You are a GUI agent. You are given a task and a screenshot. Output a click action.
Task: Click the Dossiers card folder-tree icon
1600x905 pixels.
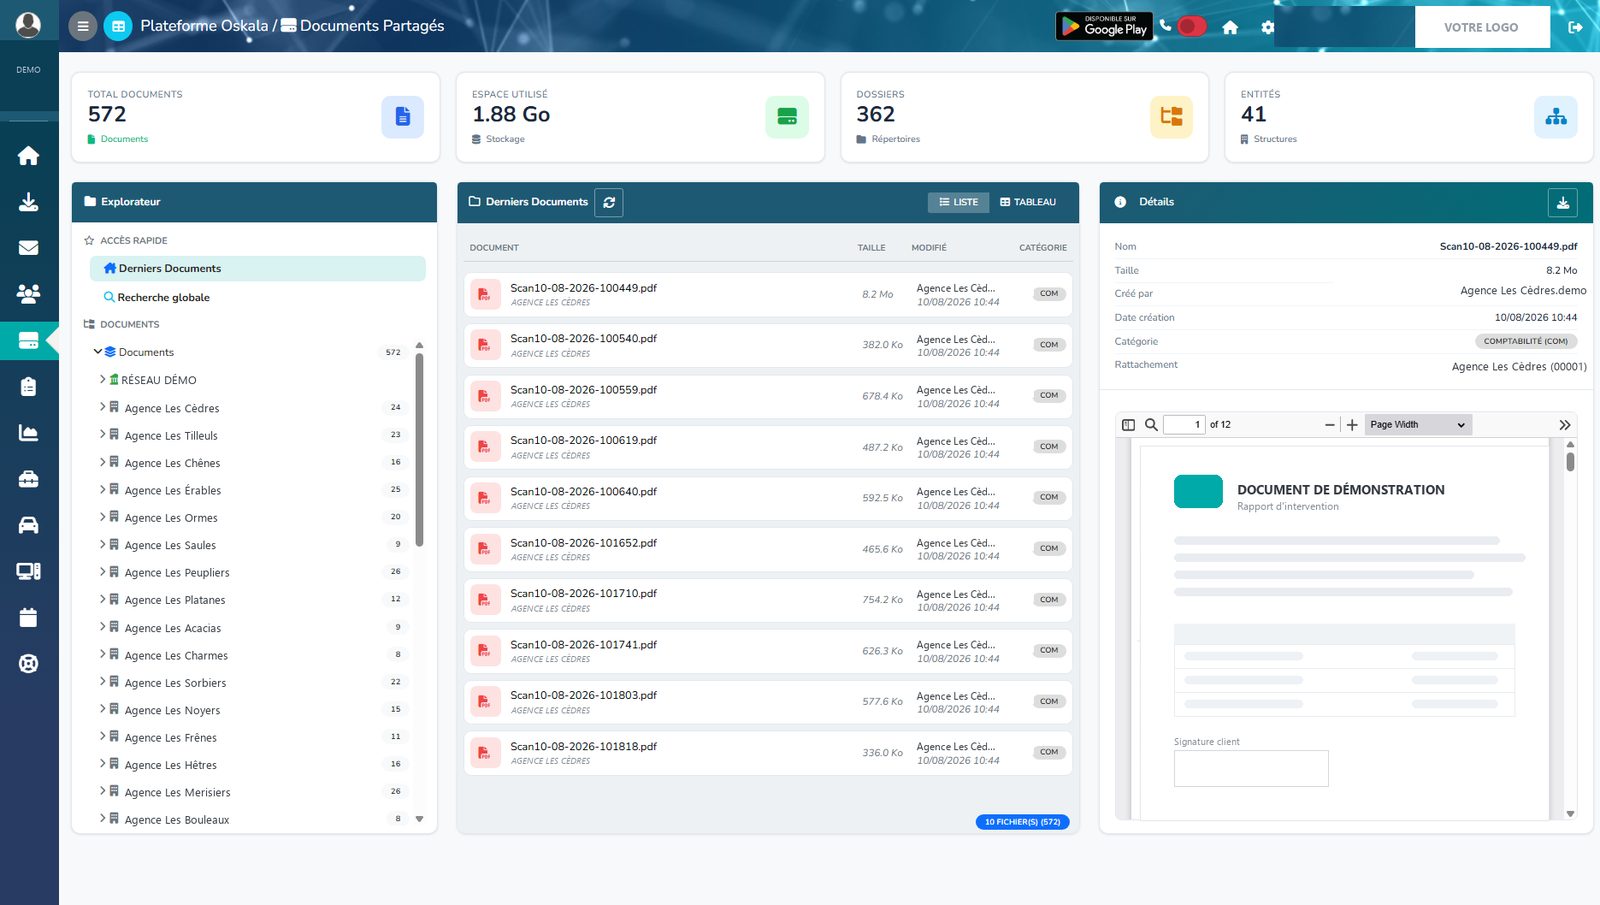pos(1171,117)
